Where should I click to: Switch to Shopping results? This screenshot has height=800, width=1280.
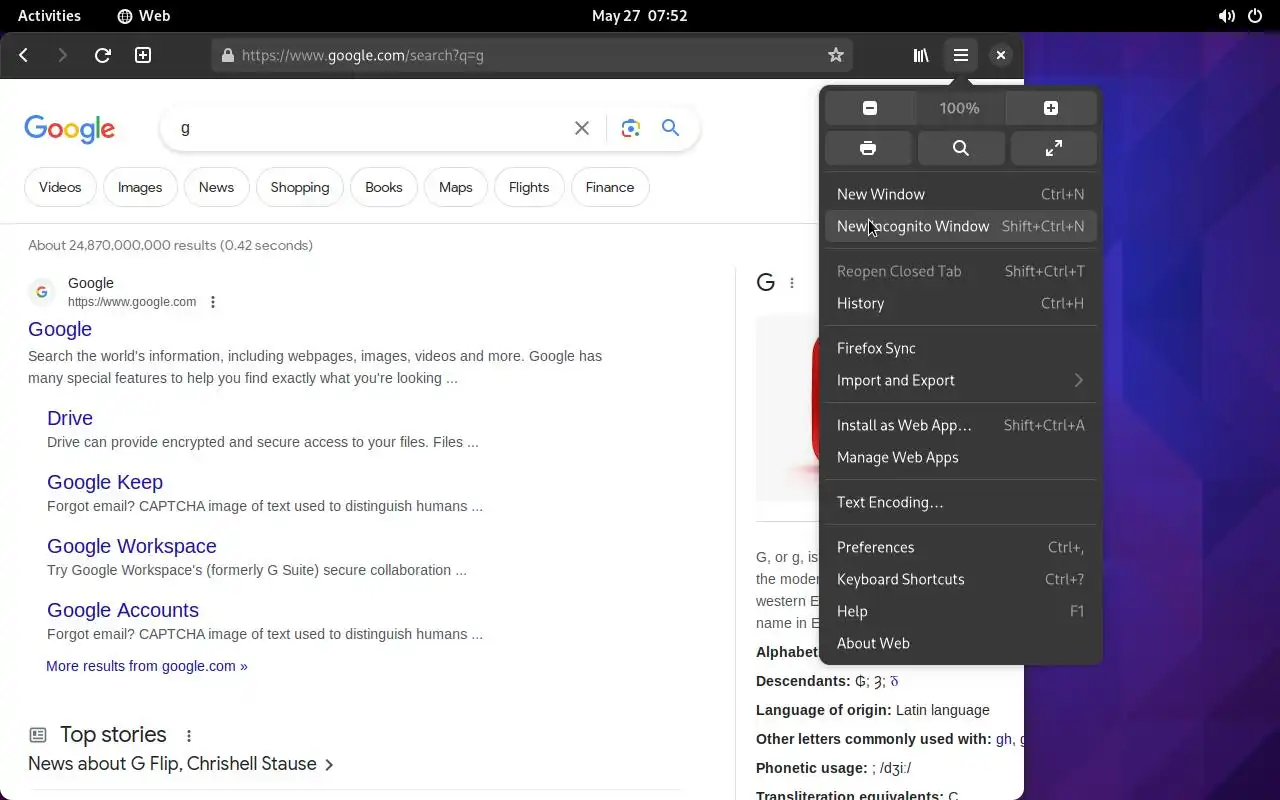[300, 187]
